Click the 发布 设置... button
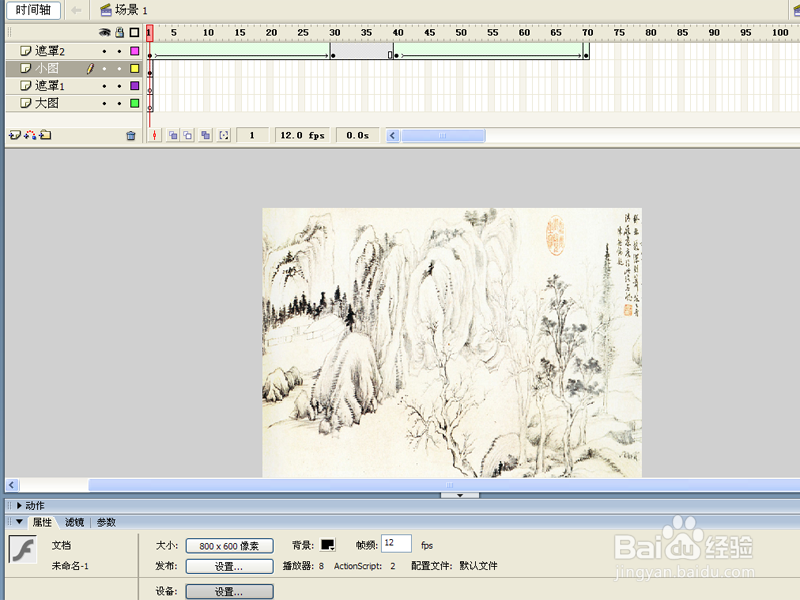 pyautogui.click(x=230, y=566)
